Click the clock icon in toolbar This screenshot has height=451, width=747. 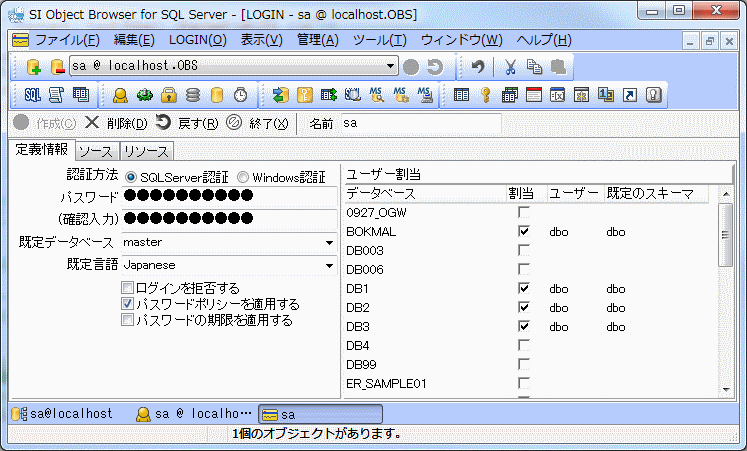coord(241,95)
